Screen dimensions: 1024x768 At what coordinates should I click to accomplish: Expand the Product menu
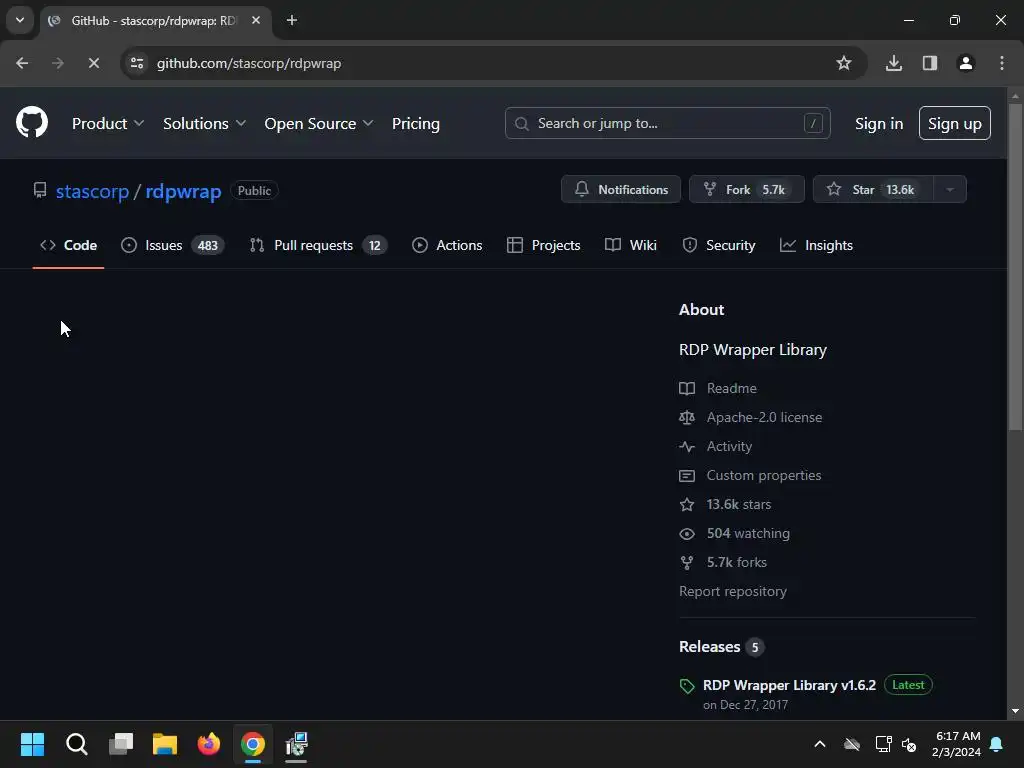click(108, 123)
